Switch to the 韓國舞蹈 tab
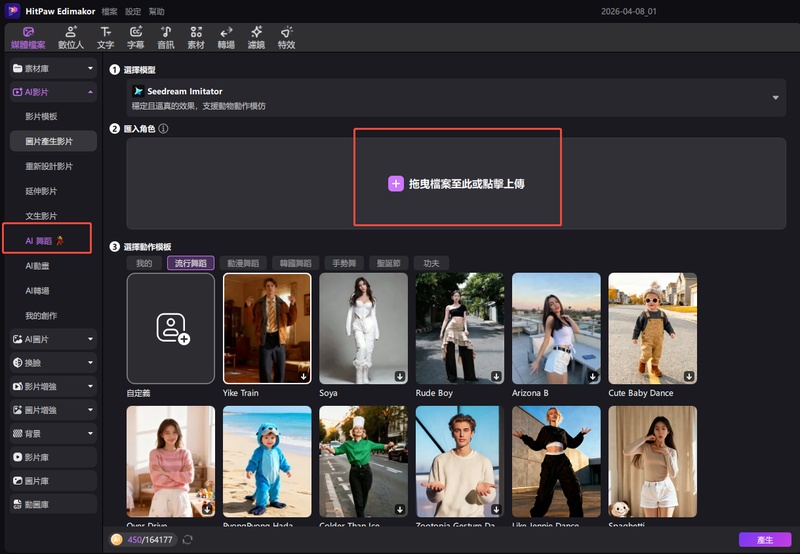Screen dimensions: 800x554 [x=295, y=263]
